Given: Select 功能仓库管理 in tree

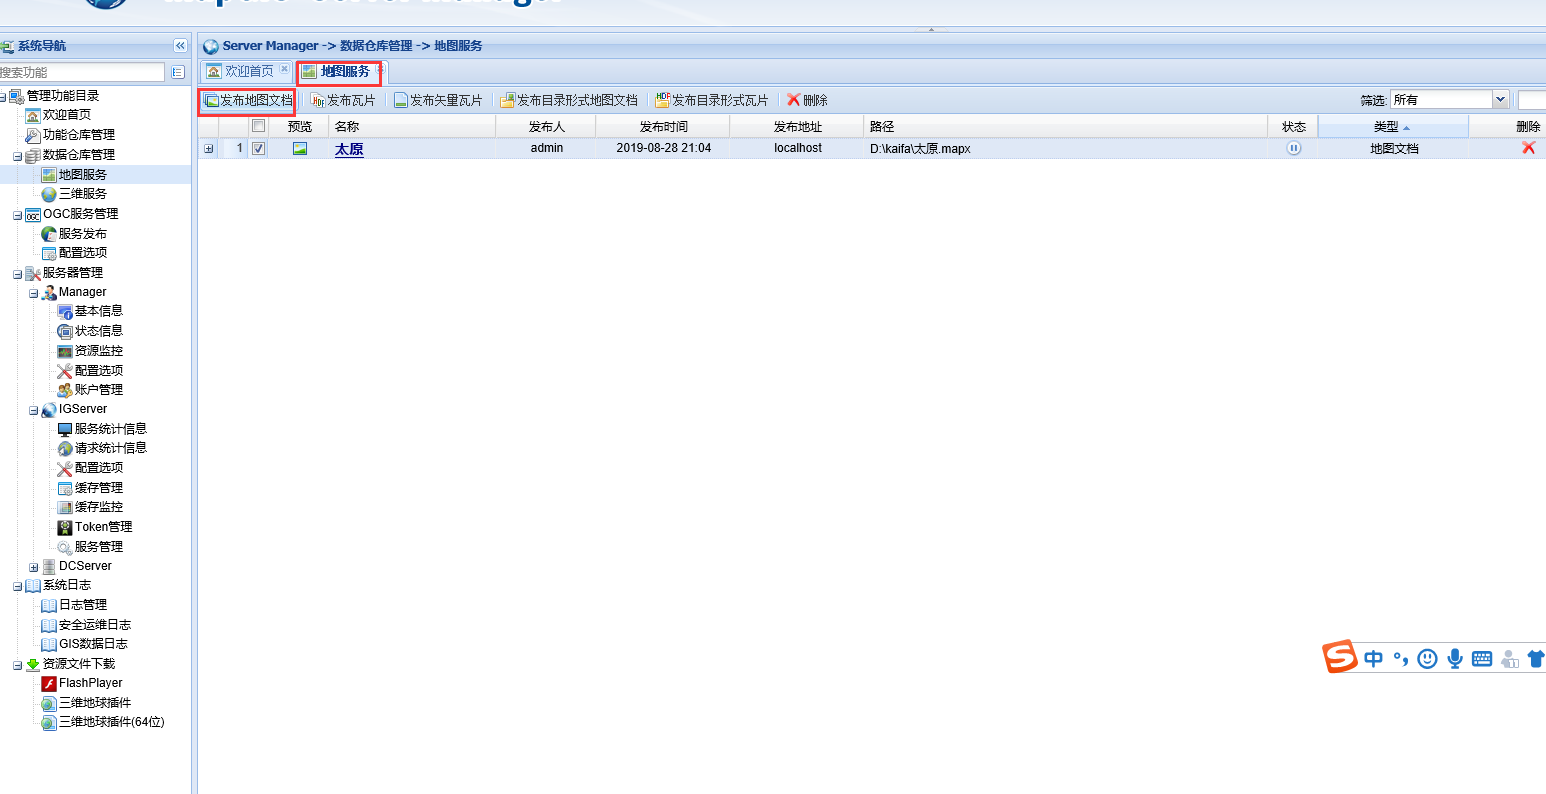Looking at the screenshot, I should 78,135.
